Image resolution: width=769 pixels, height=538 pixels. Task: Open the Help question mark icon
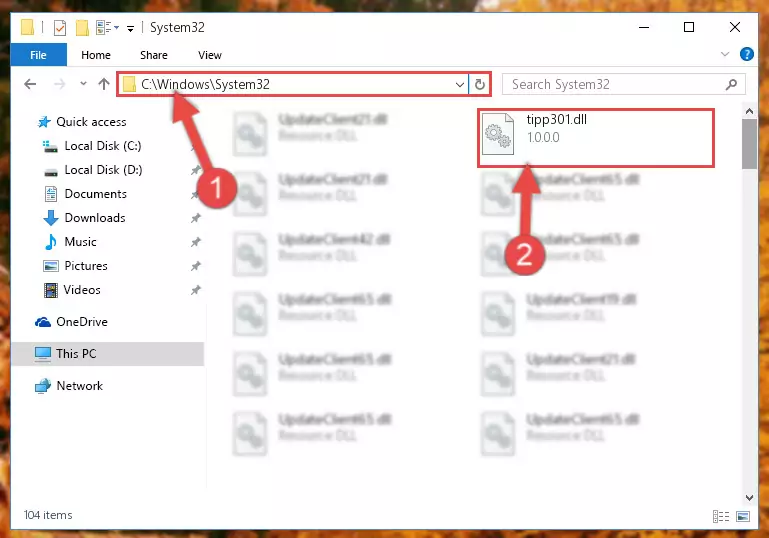746,54
